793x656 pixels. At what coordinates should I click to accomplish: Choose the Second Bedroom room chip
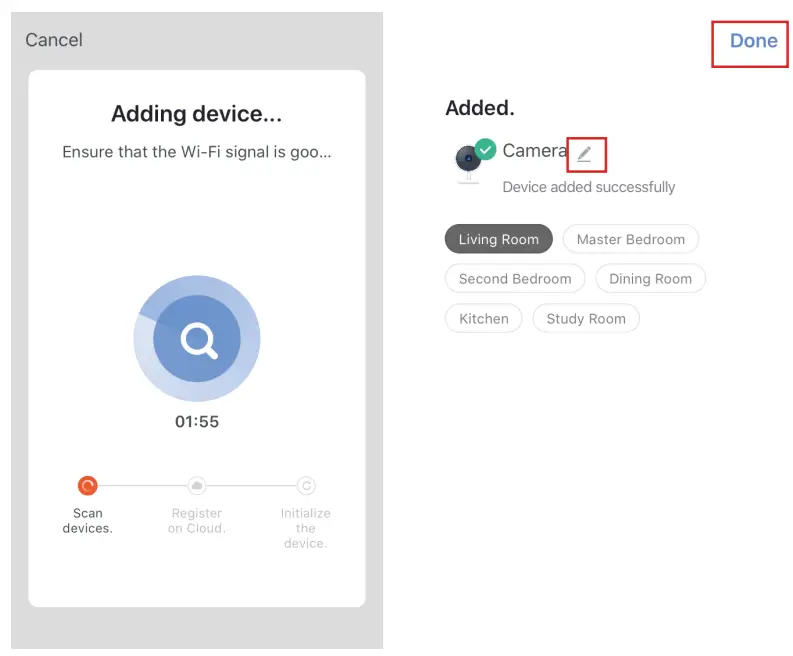tap(515, 279)
